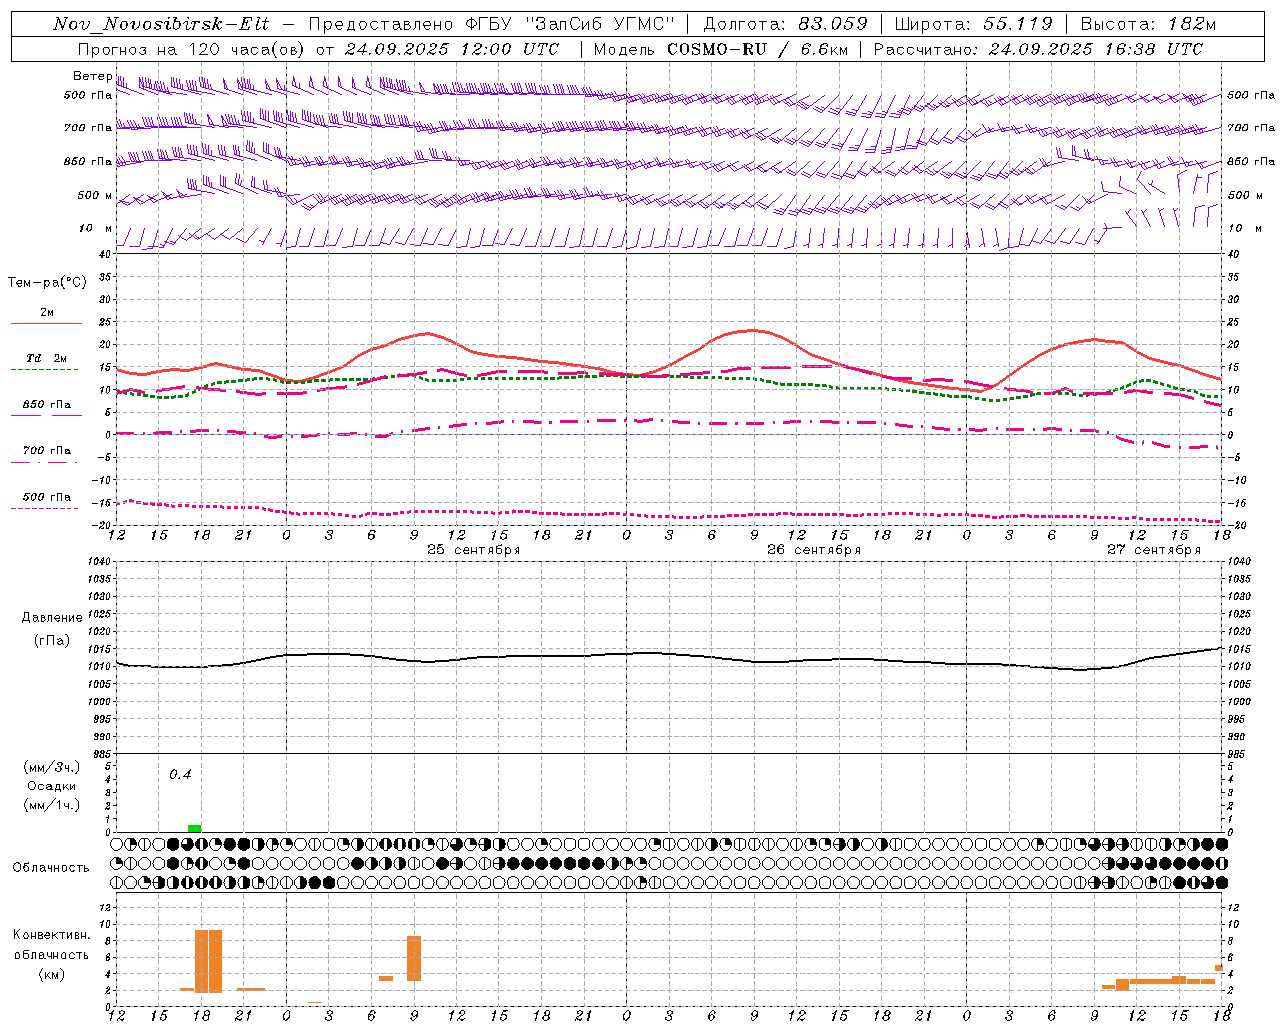Click the pink dotted line sample under the temperature legend's '500 гПа'
1280x1024 pixels.
[x=45, y=509]
